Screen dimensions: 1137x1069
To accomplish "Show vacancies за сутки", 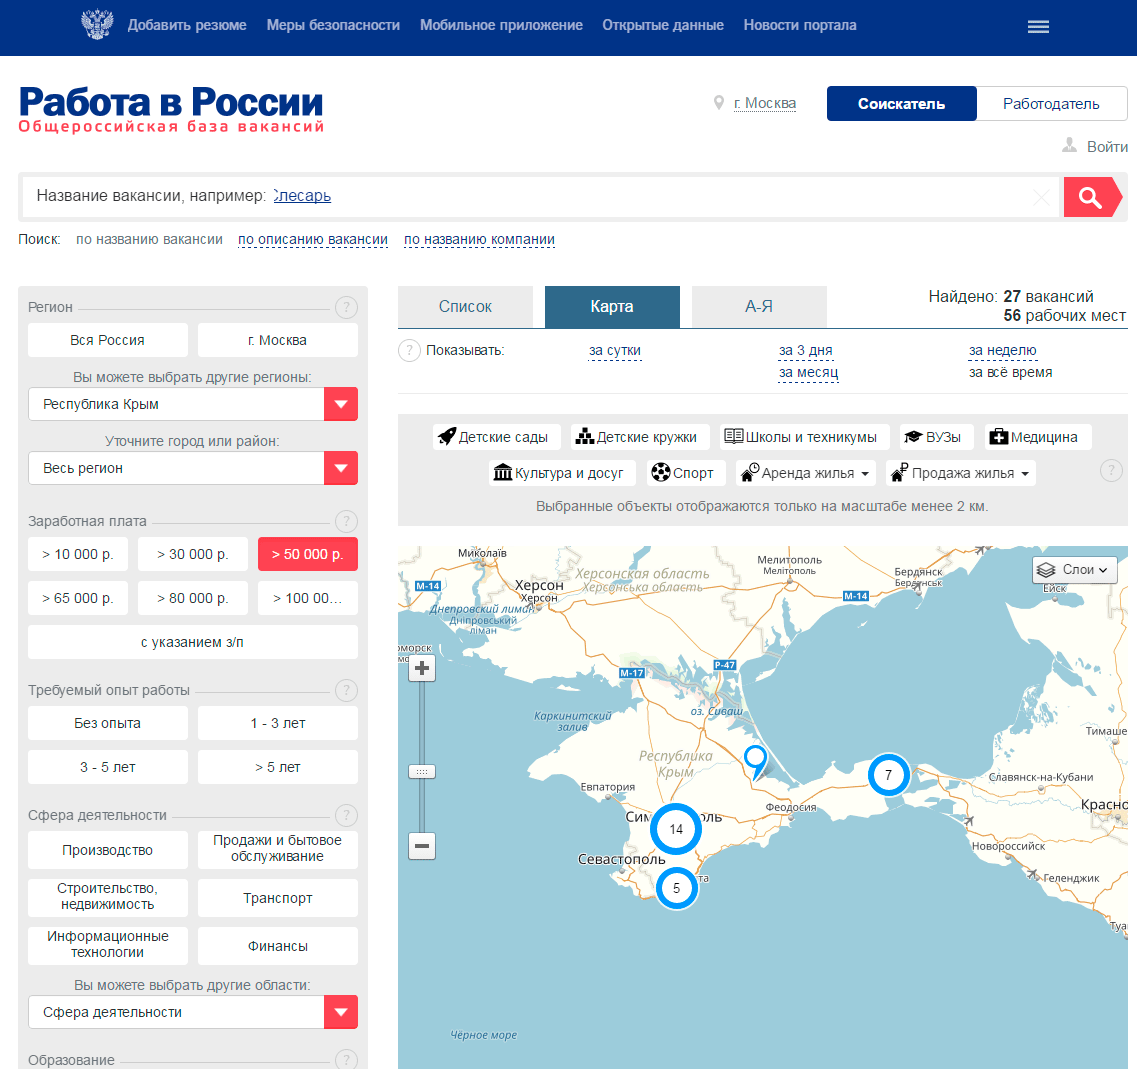I will [615, 351].
